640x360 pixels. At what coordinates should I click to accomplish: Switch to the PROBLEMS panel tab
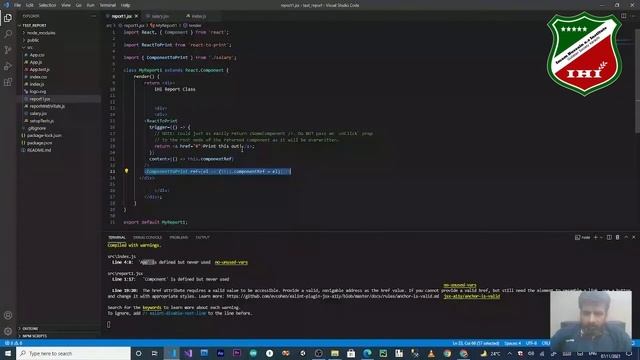(x=179, y=237)
